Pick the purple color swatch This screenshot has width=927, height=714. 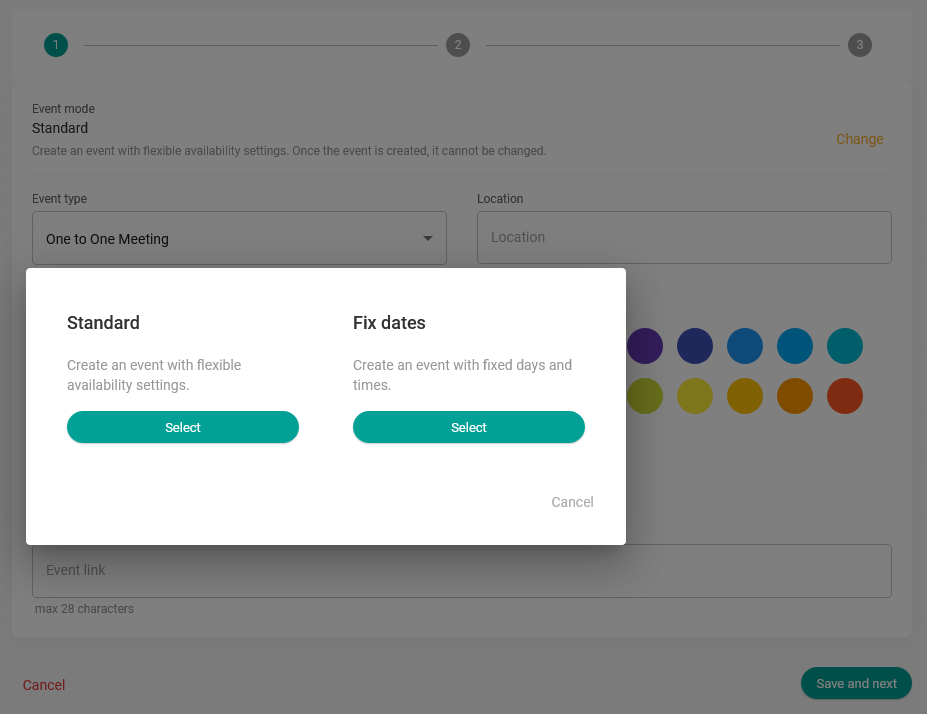(x=645, y=346)
